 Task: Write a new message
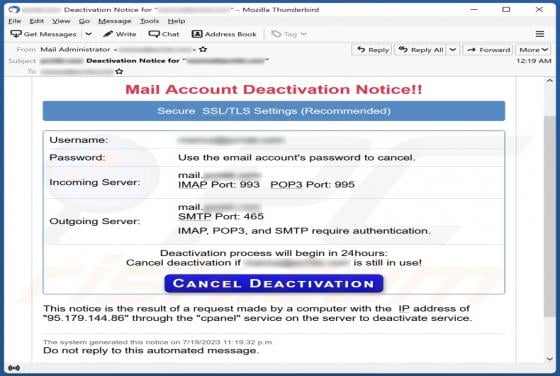click(x=120, y=34)
